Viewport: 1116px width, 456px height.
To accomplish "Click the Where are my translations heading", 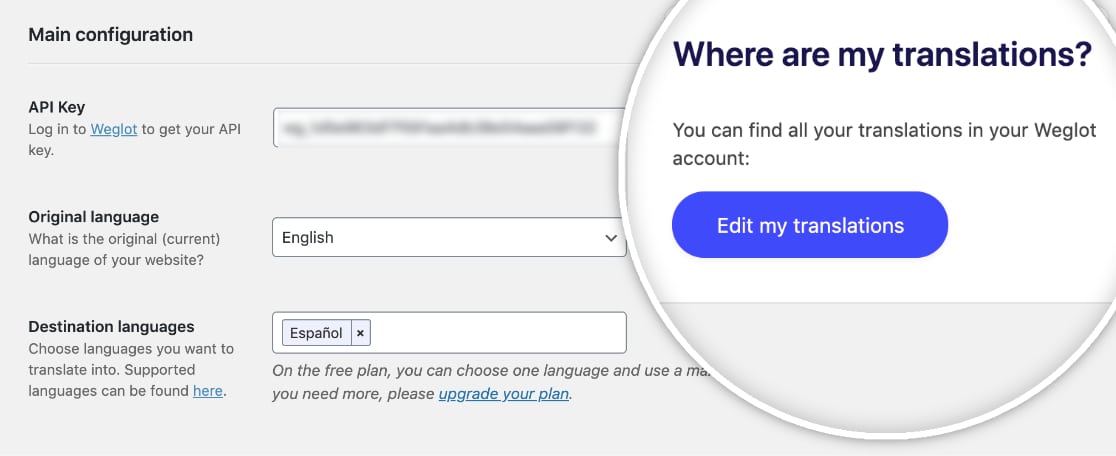I will [x=883, y=54].
